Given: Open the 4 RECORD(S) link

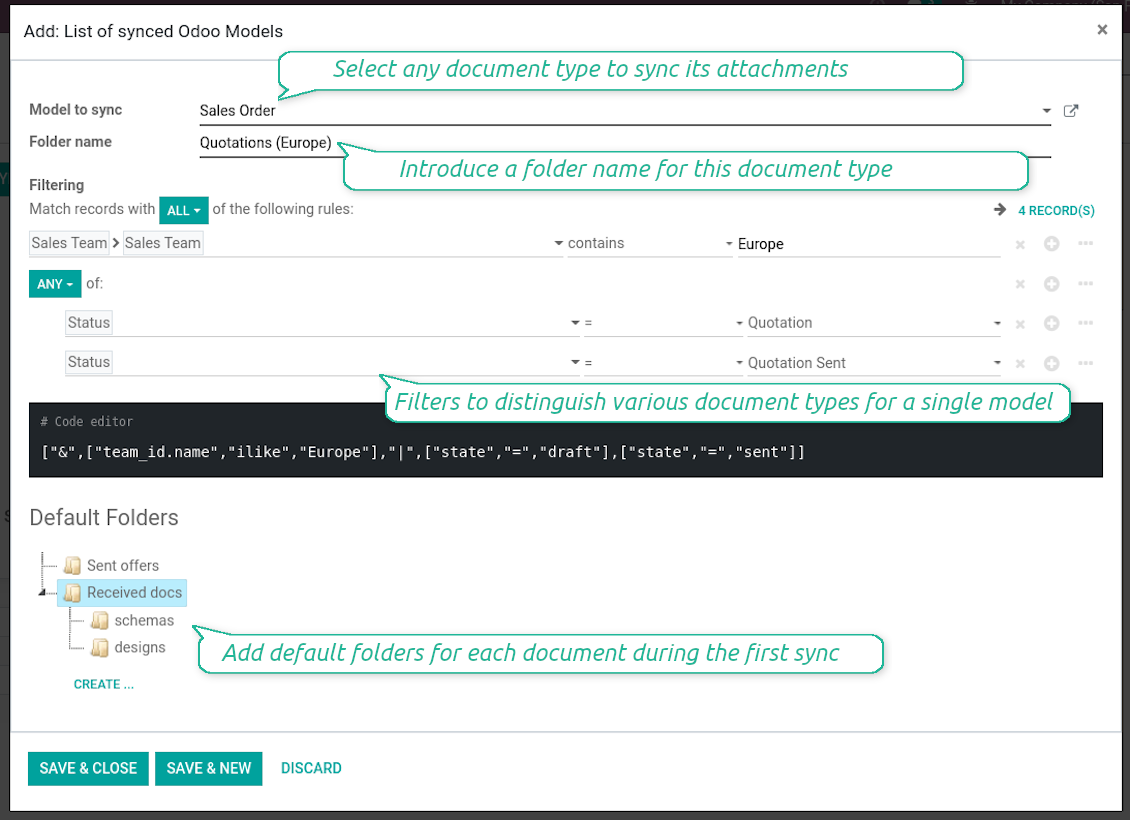Looking at the screenshot, I should 1056,210.
